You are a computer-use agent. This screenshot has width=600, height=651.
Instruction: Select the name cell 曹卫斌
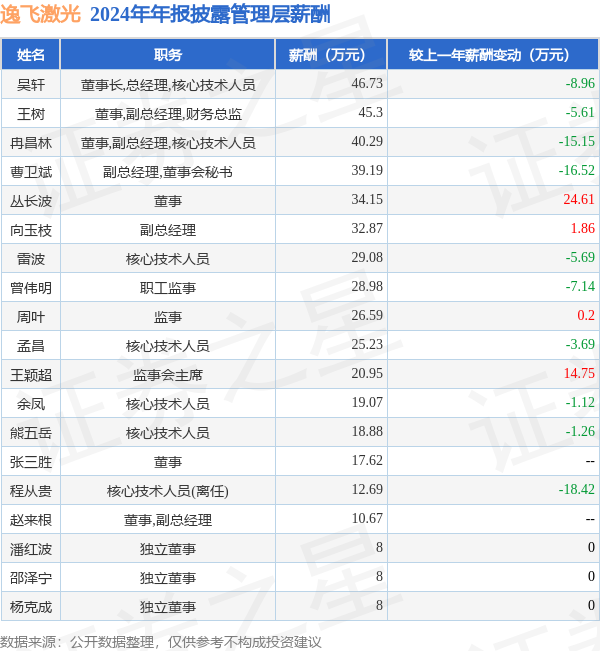point(31,172)
